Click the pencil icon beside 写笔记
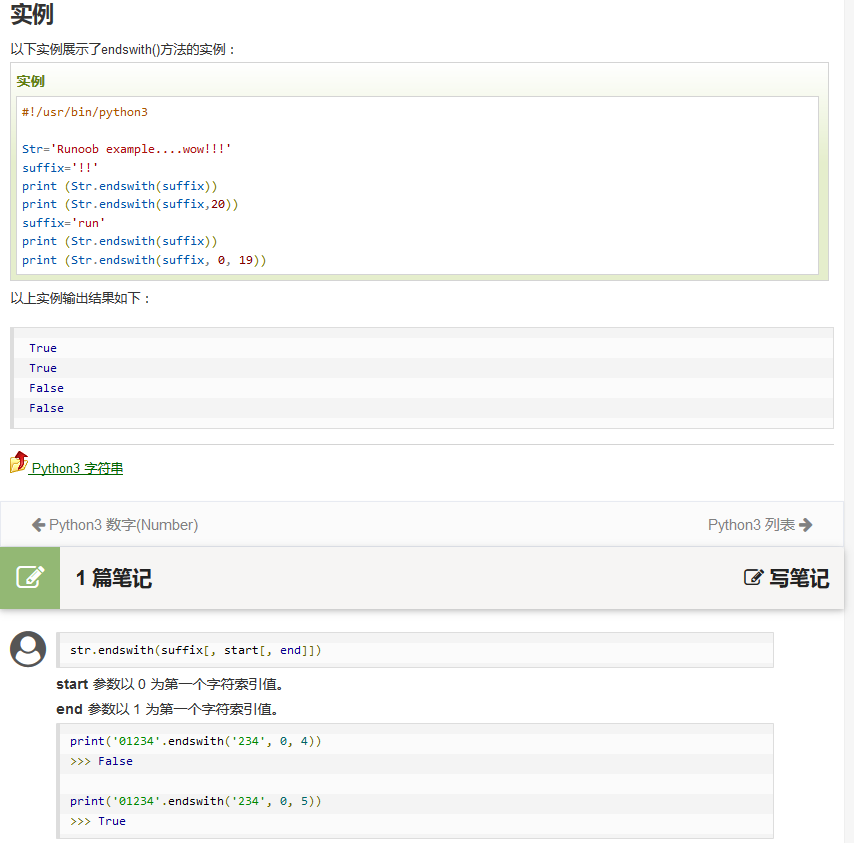 pos(754,577)
